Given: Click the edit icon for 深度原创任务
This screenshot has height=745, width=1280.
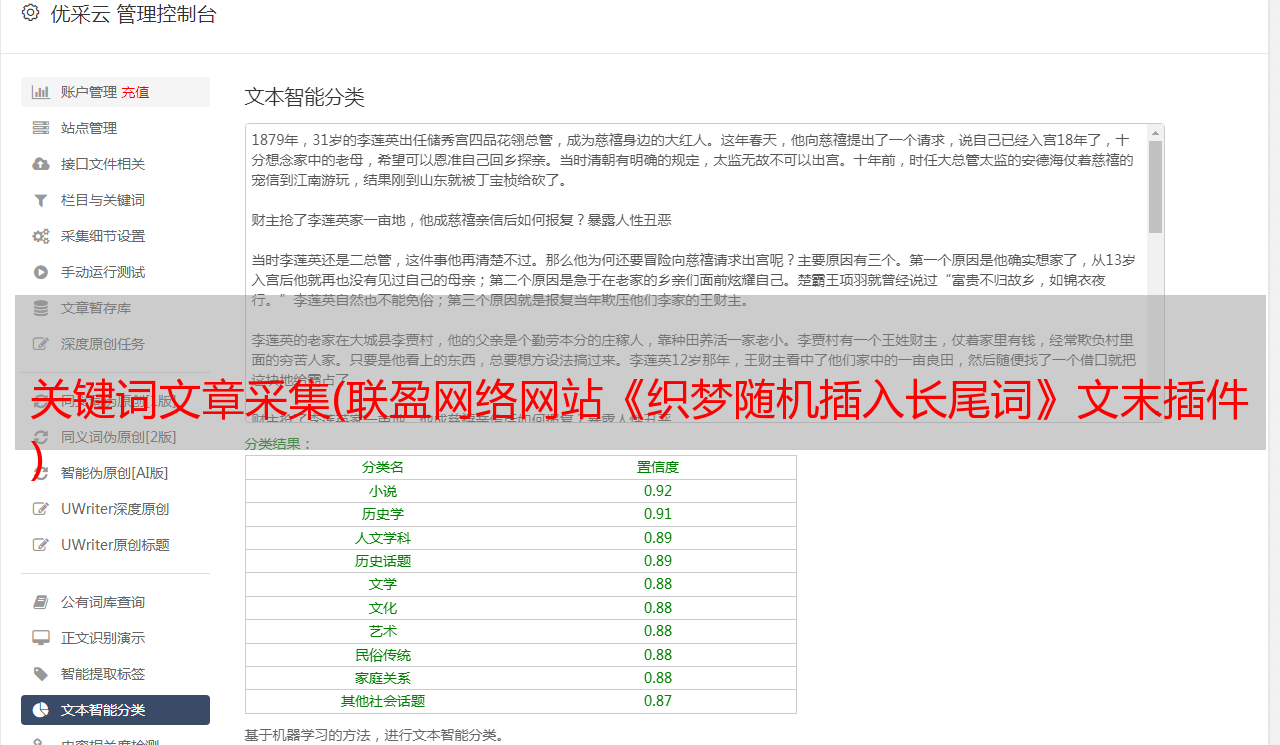Looking at the screenshot, I should click(41, 344).
